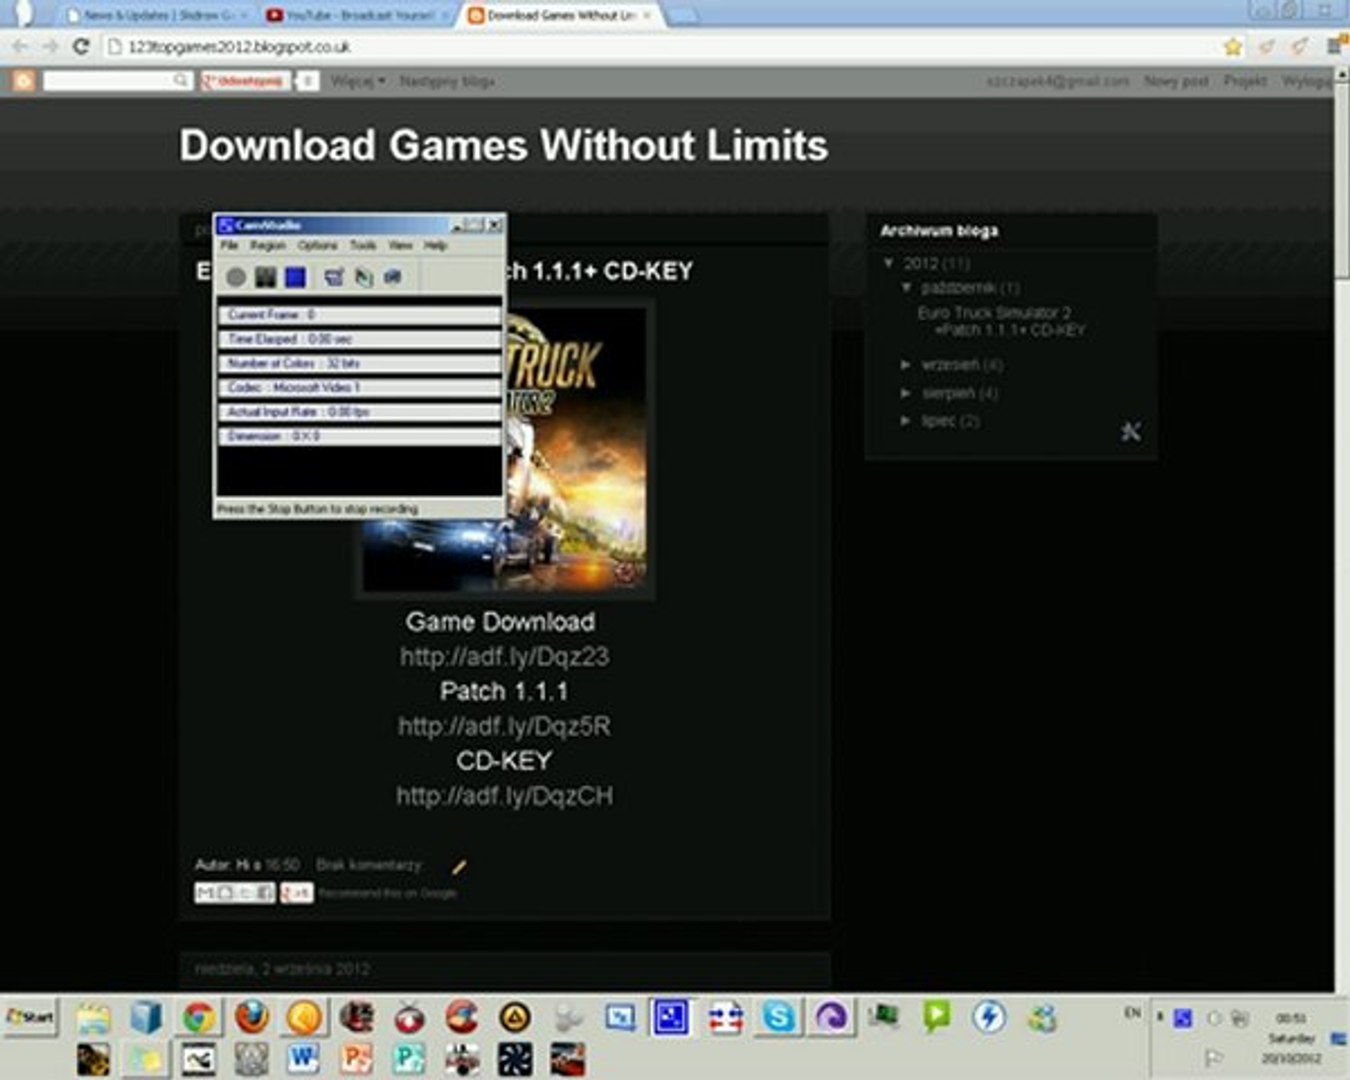
Task: Click the browser address bar
Action: (x=660, y=46)
